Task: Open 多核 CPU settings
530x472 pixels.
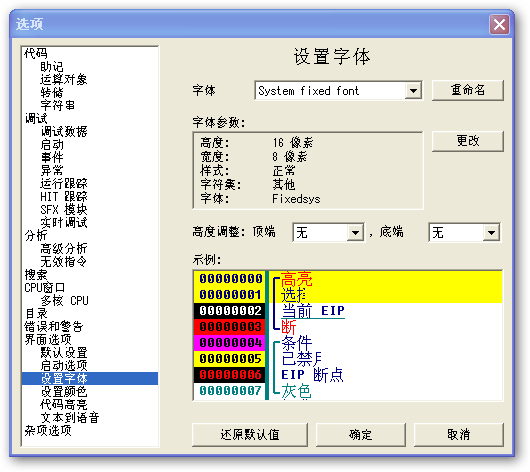Action: coord(64,301)
